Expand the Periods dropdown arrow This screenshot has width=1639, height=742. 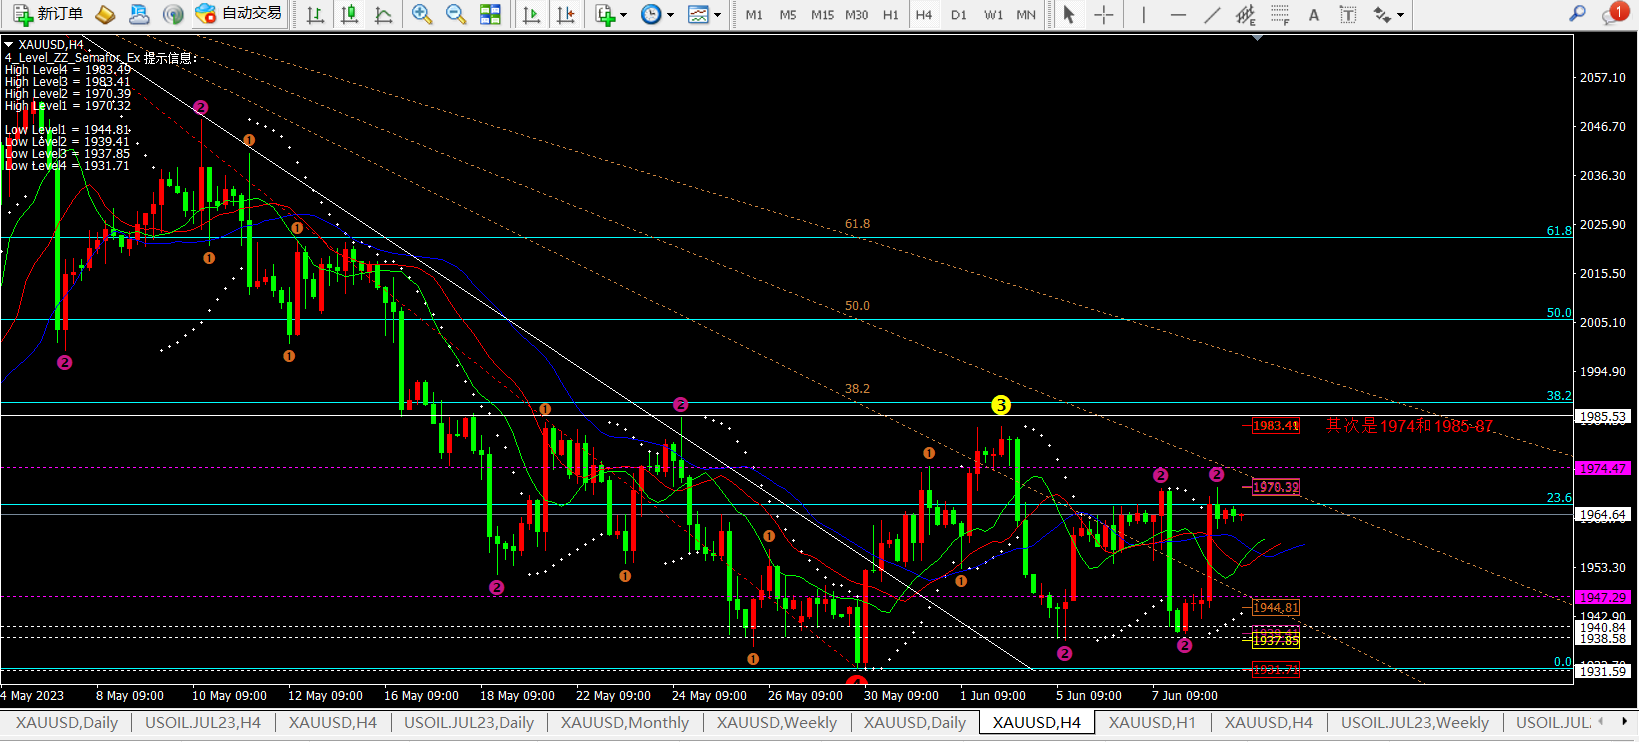(671, 15)
